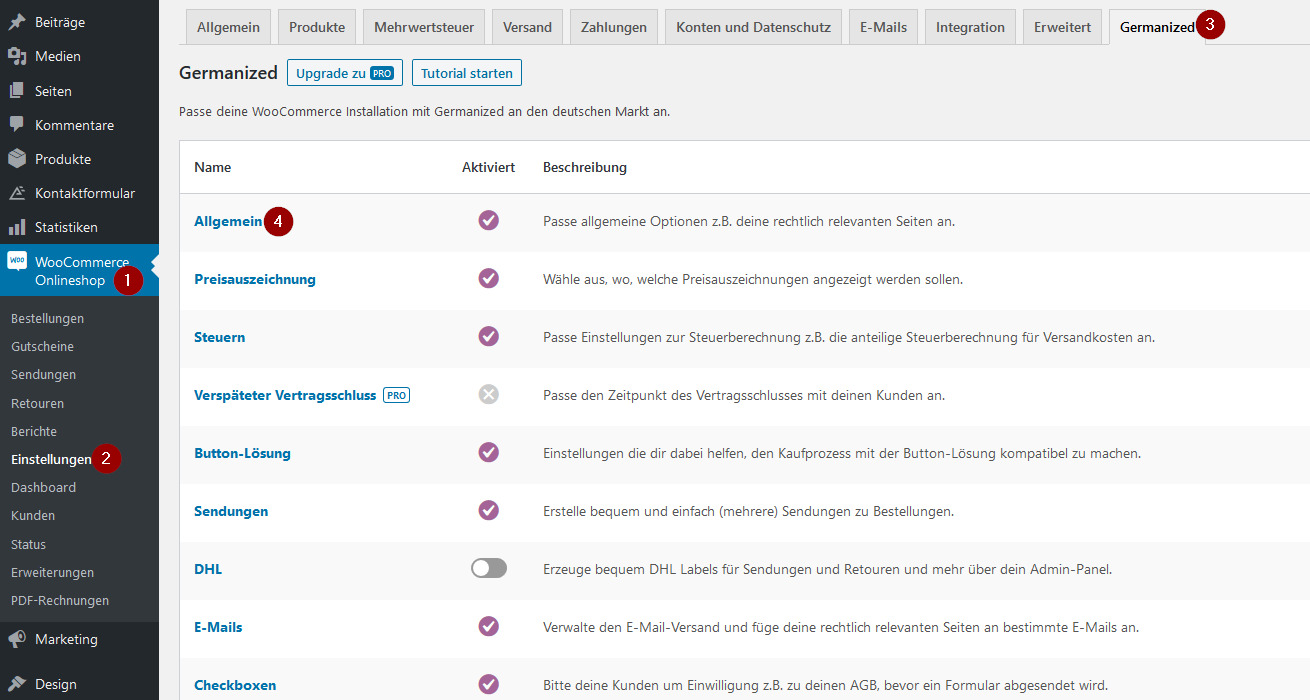
Task: Toggle the E-Mails activated checkmark
Action: tap(489, 627)
